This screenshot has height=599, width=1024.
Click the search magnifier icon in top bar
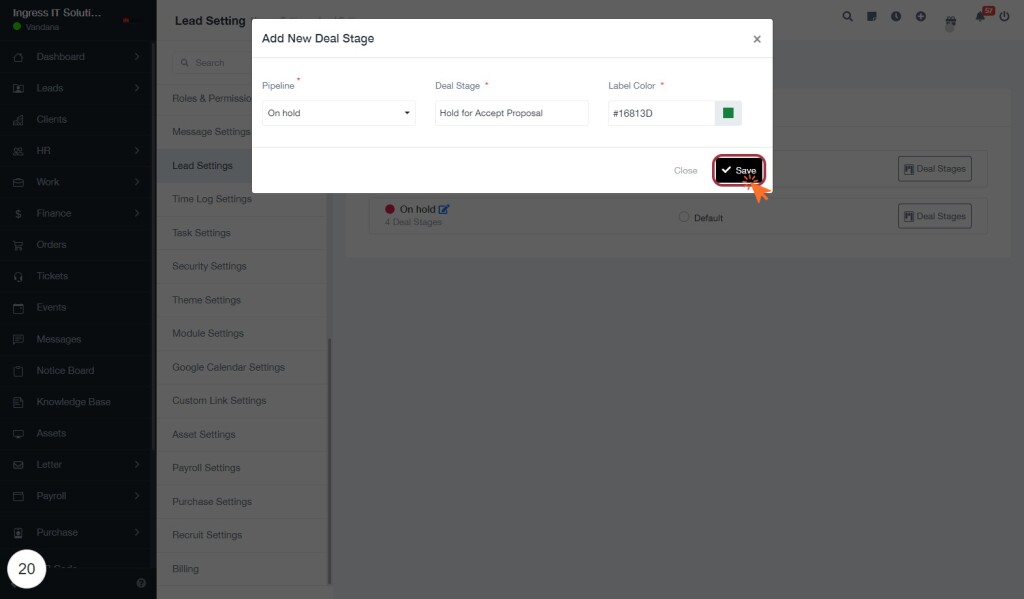[x=847, y=16]
